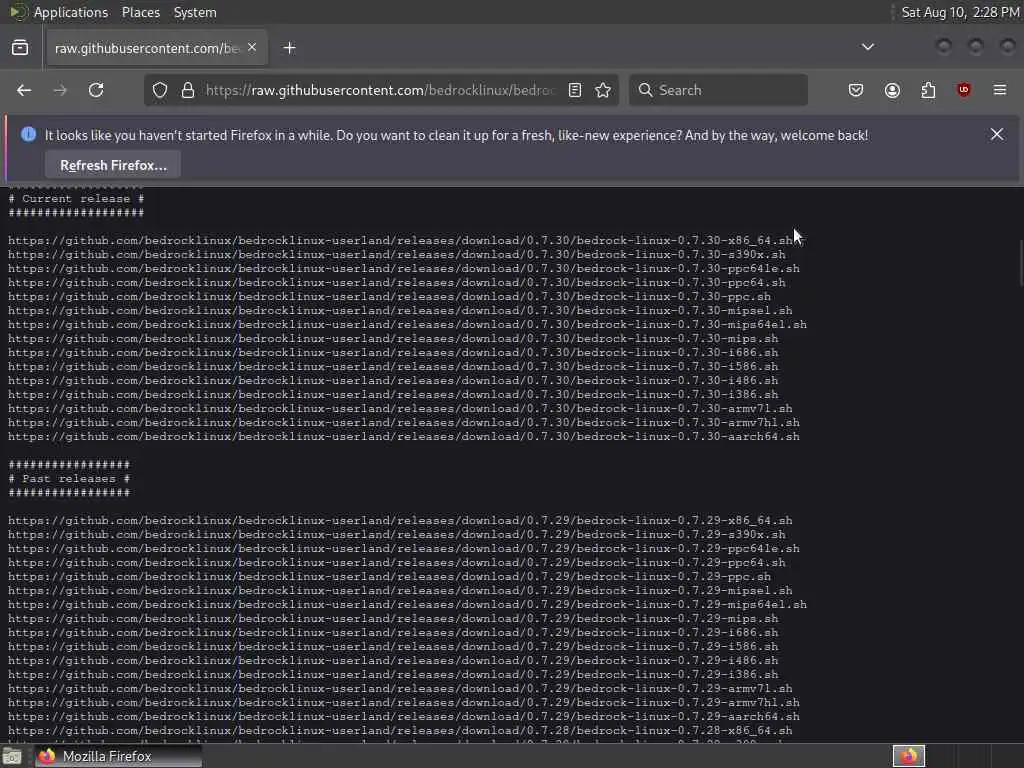Click the 0.7.30-i486.sh URL line
This screenshot has height=768, width=1024.
393,381
